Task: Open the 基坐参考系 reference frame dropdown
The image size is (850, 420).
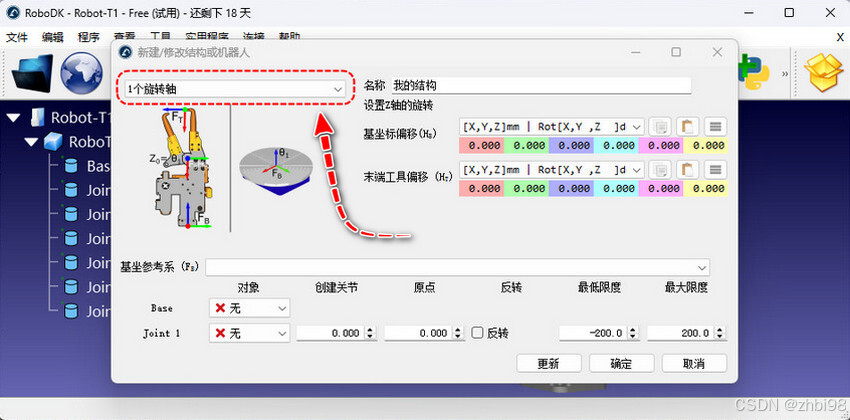Action: point(457,267)
